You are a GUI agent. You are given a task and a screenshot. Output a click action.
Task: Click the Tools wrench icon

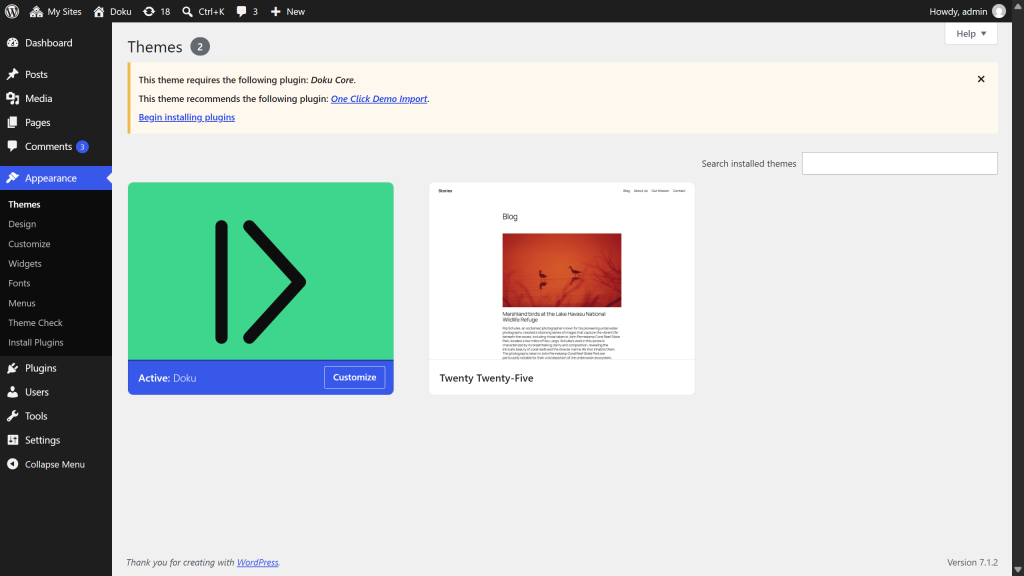click(x=12, y=416)
